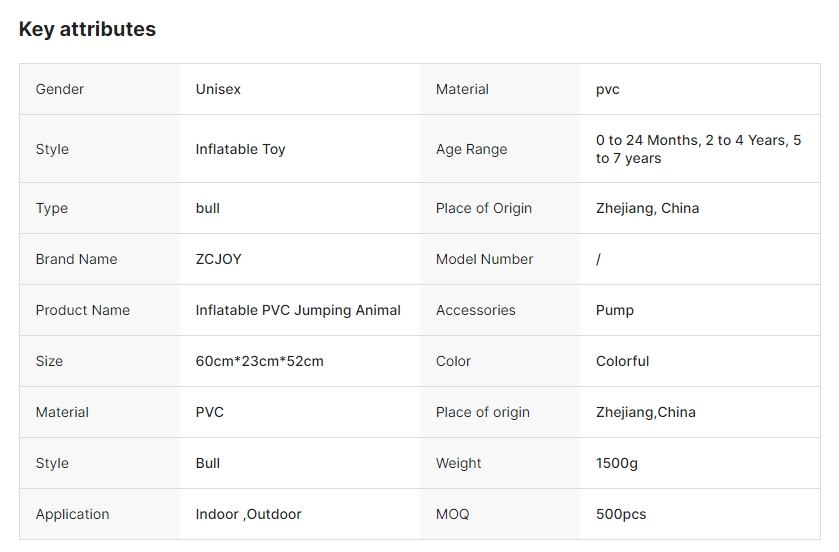This screenshot has width=839, height=552.
Task: Click the Inflatable PVC Jumping Animal text
Action: (298, 310)
